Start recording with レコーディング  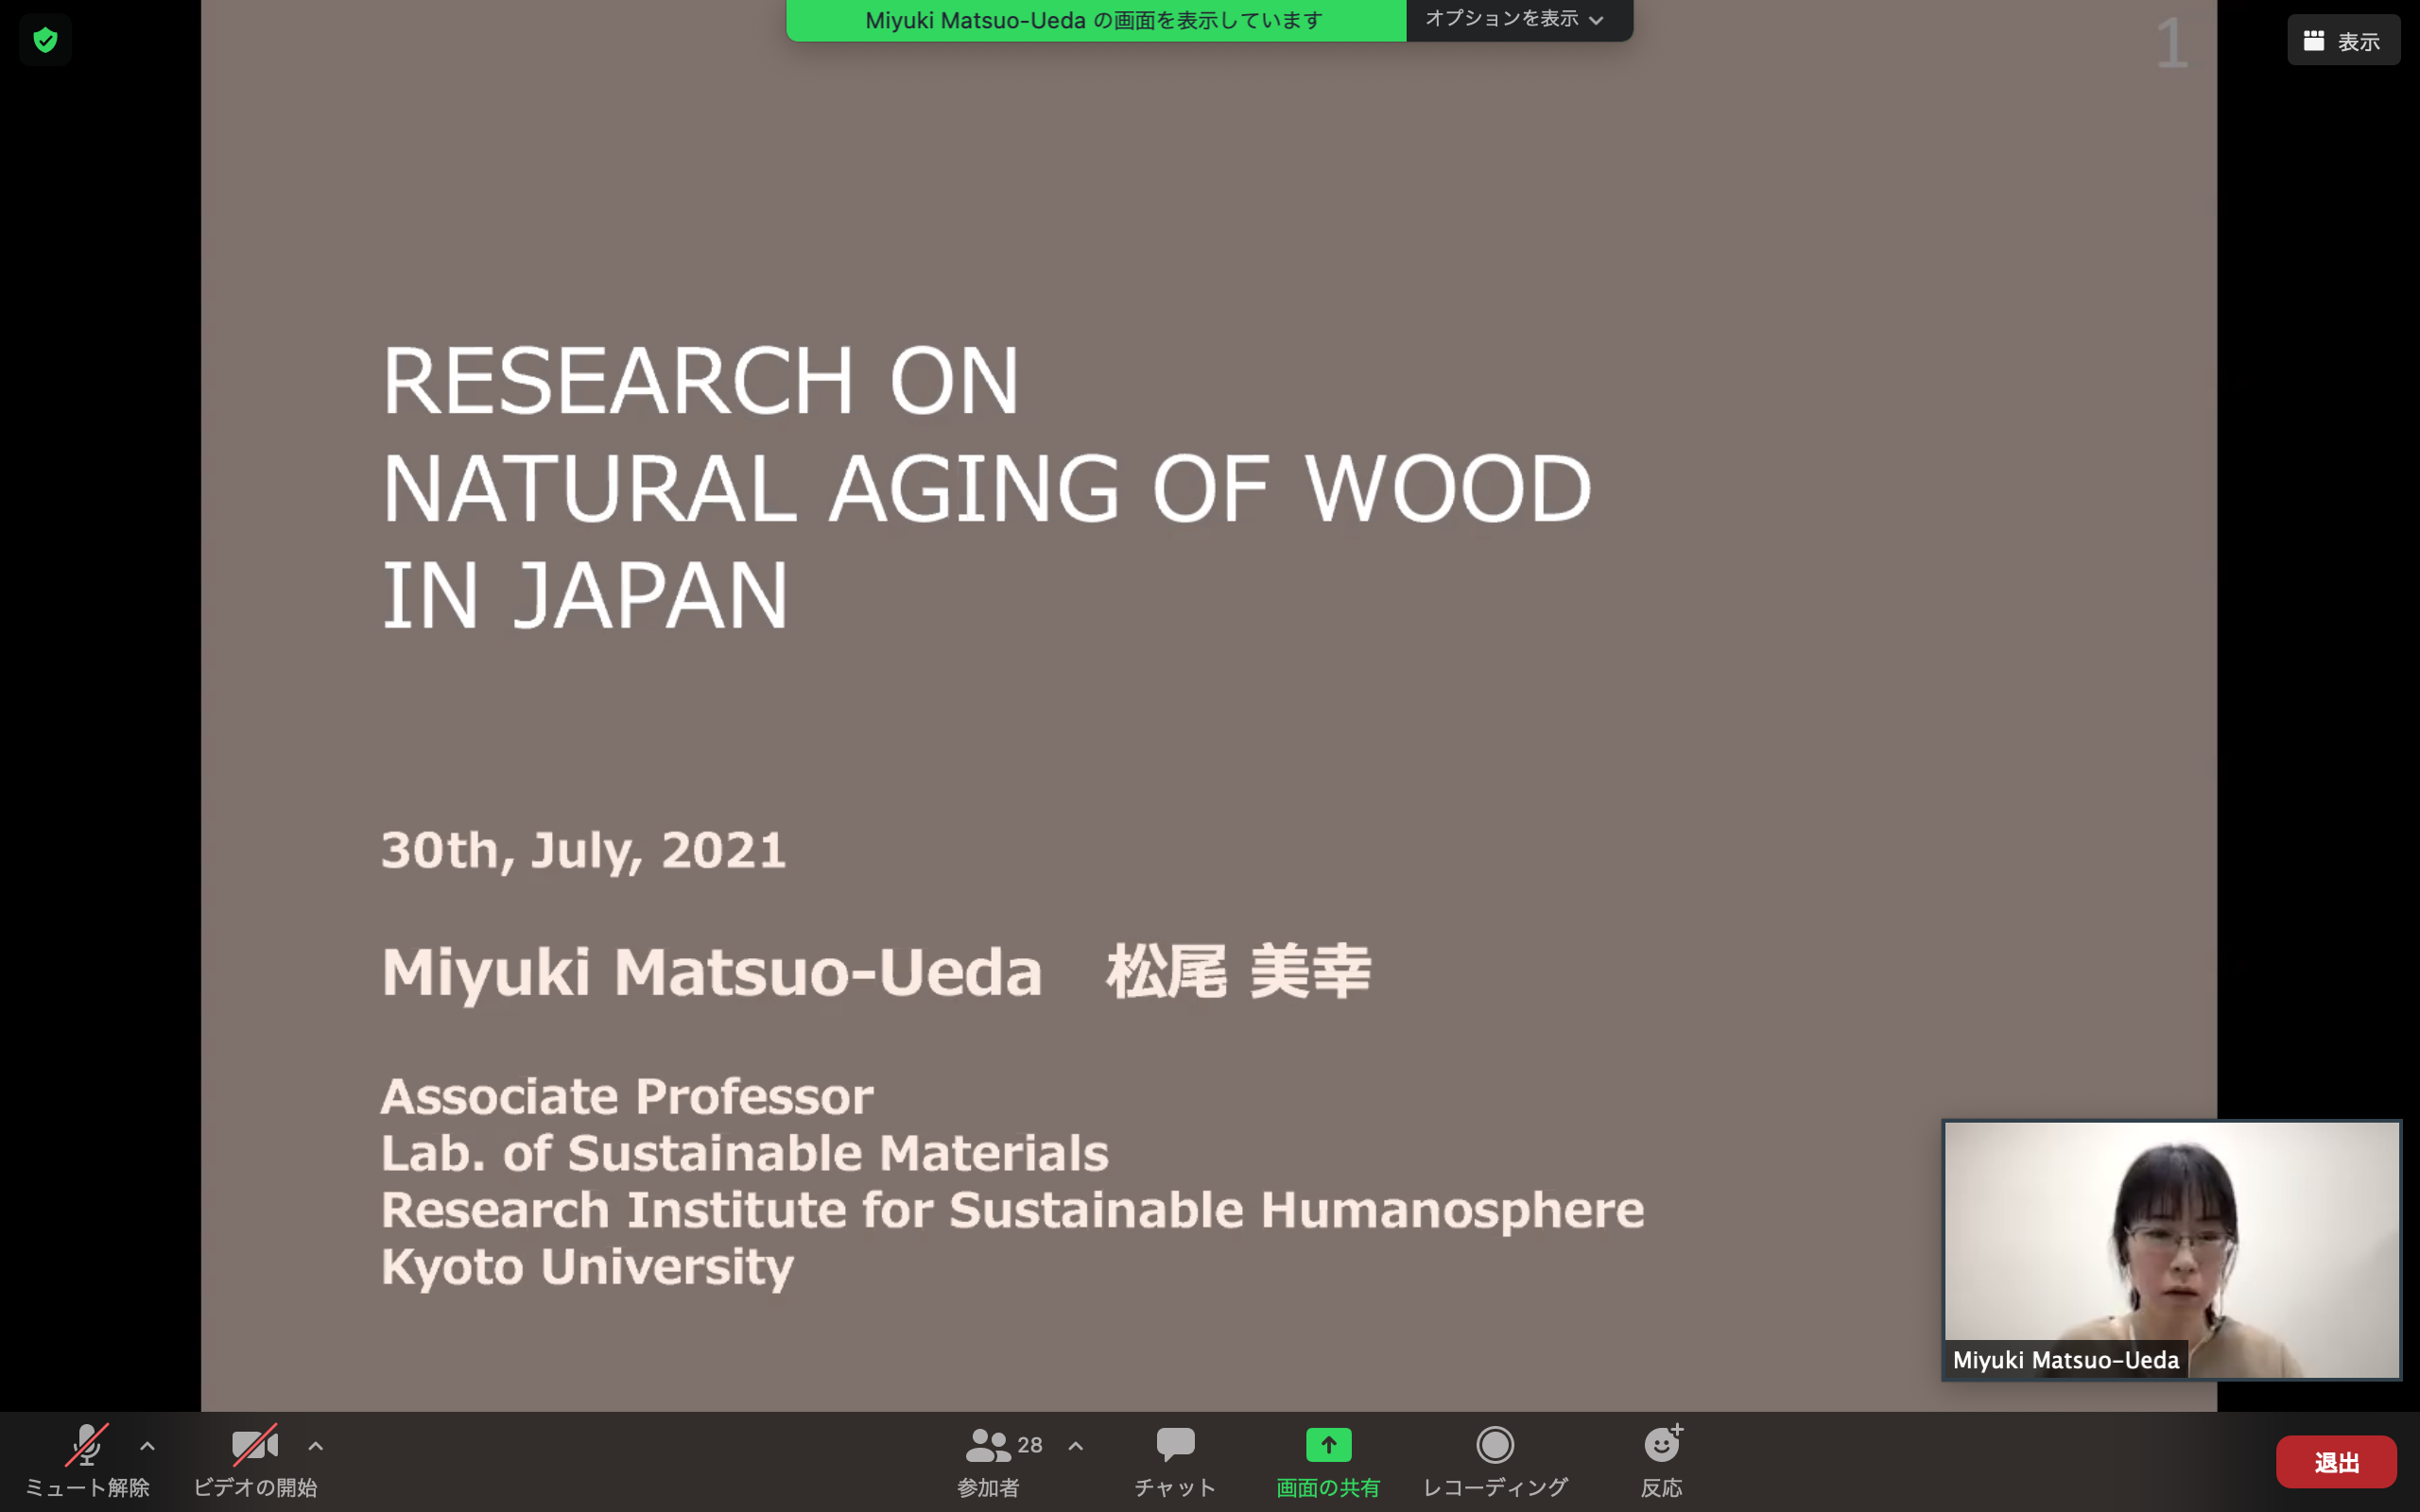point(1495,1461)
